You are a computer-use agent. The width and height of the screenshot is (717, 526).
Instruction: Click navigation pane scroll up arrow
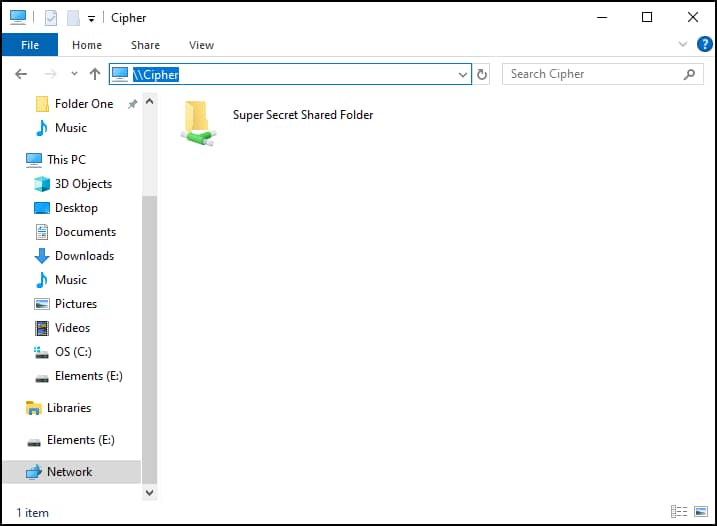tap(150, 102)
